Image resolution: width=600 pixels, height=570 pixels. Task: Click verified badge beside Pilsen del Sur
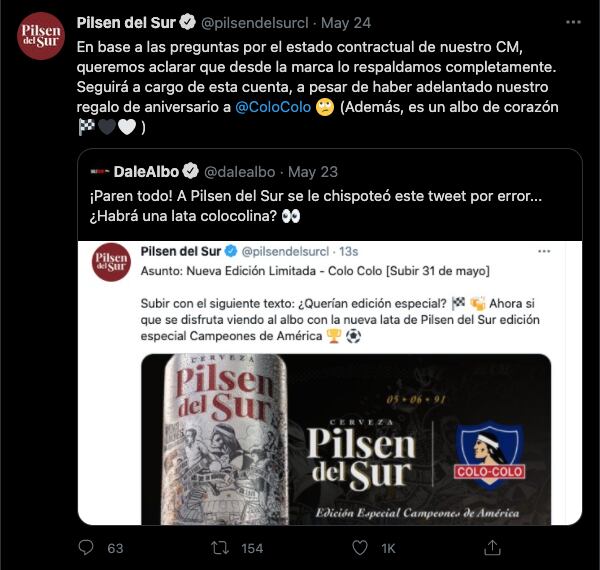(185, 22)
